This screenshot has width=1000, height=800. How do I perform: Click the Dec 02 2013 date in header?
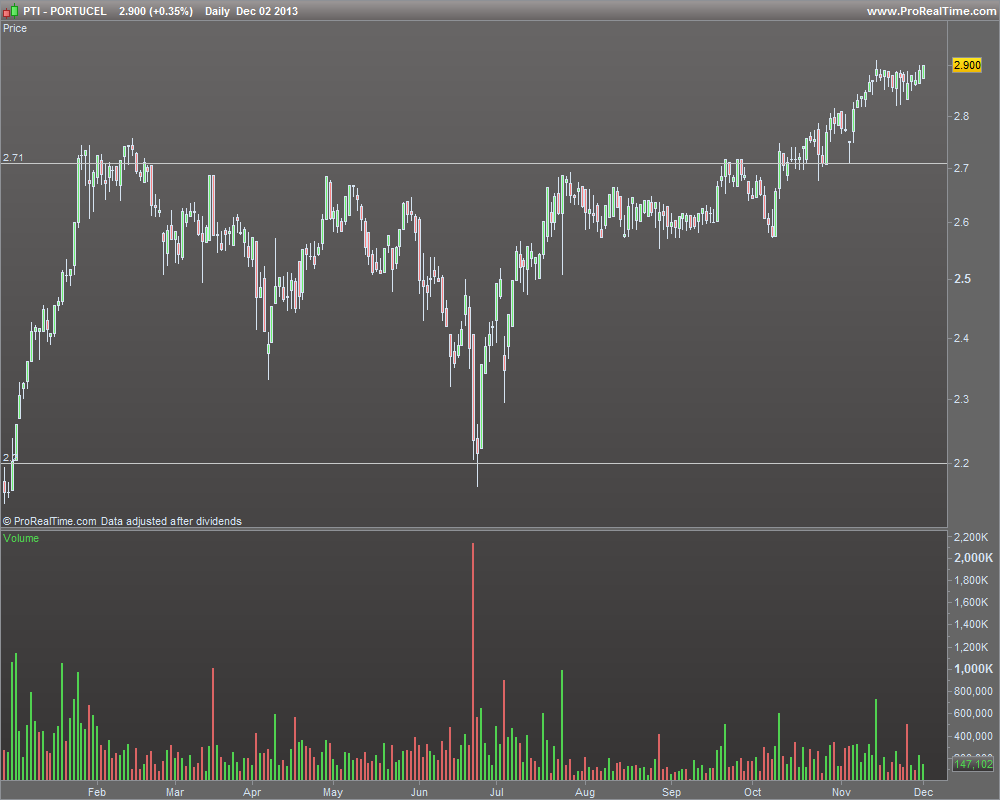pyautogui.click(x=267, y=11)
